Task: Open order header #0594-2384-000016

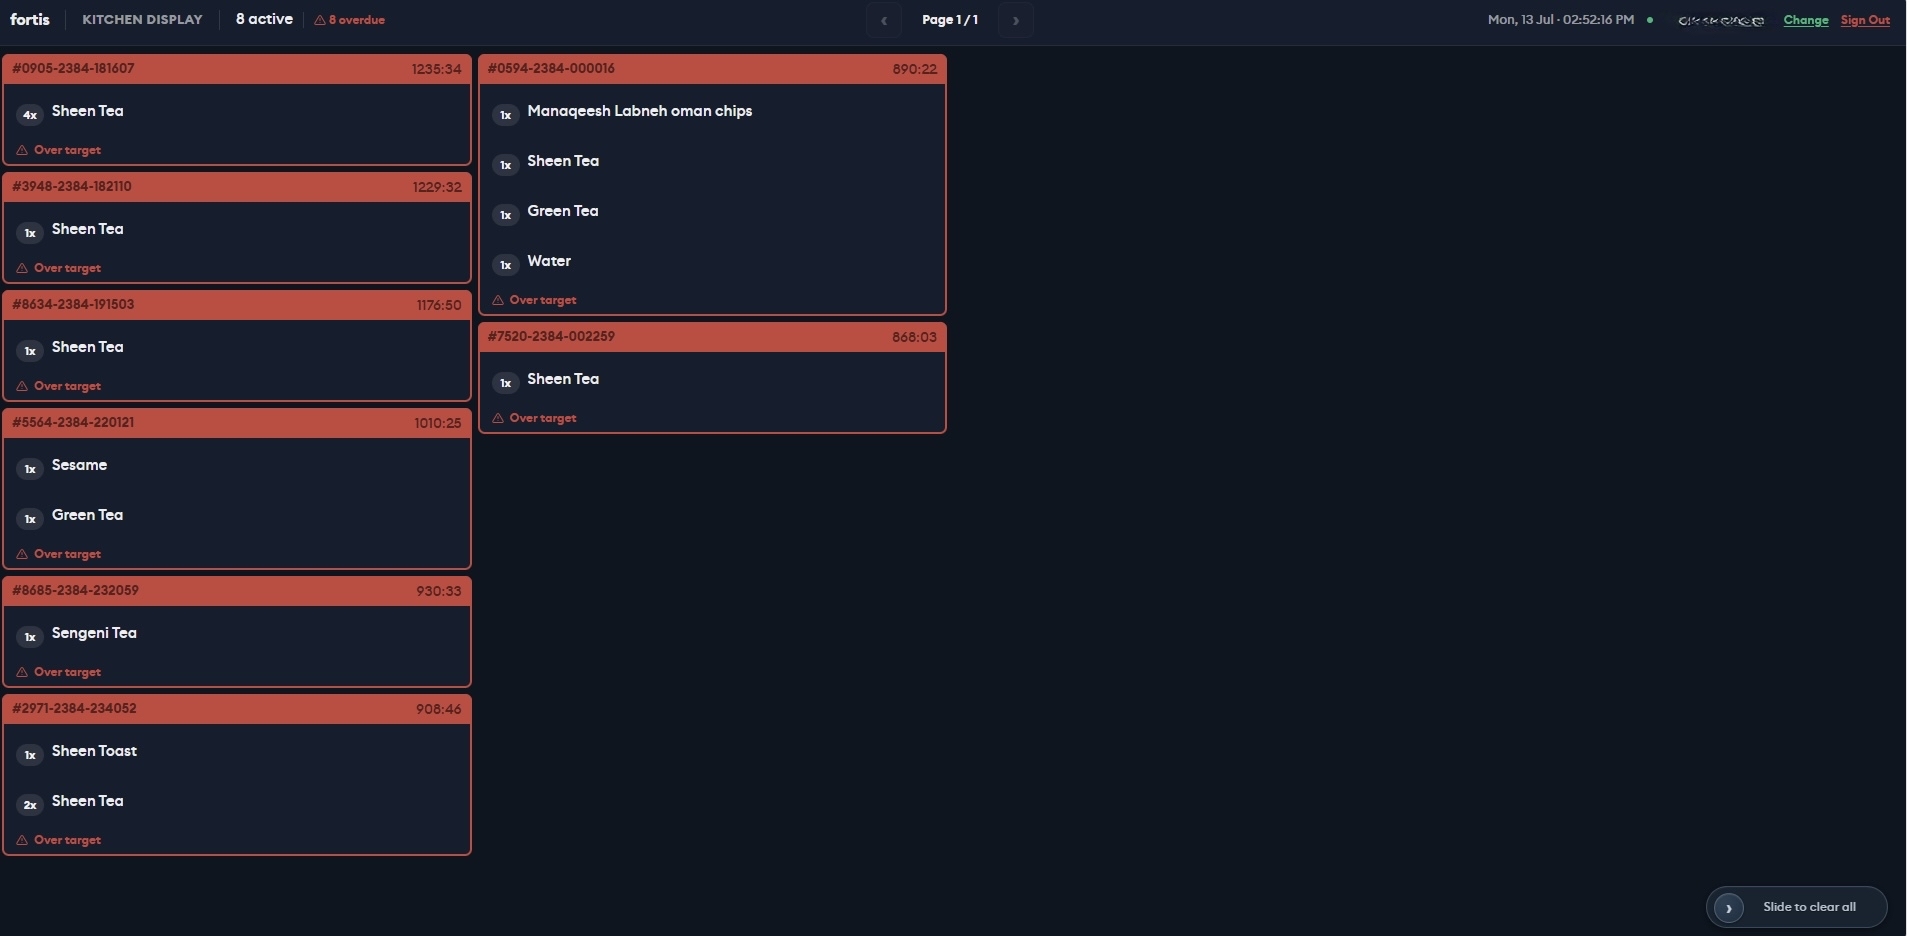Action: click(712, 69)
